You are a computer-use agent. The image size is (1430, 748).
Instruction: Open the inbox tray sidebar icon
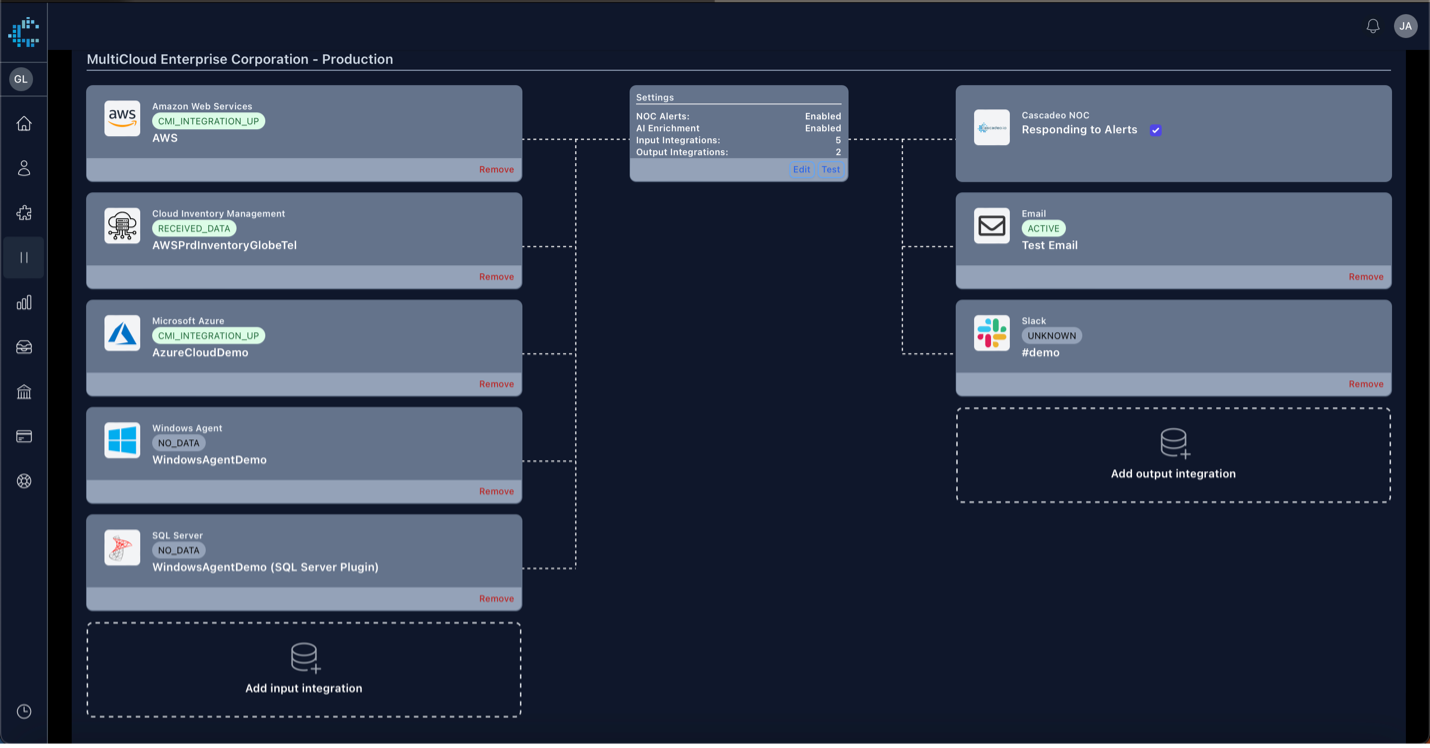pos(24,347)
